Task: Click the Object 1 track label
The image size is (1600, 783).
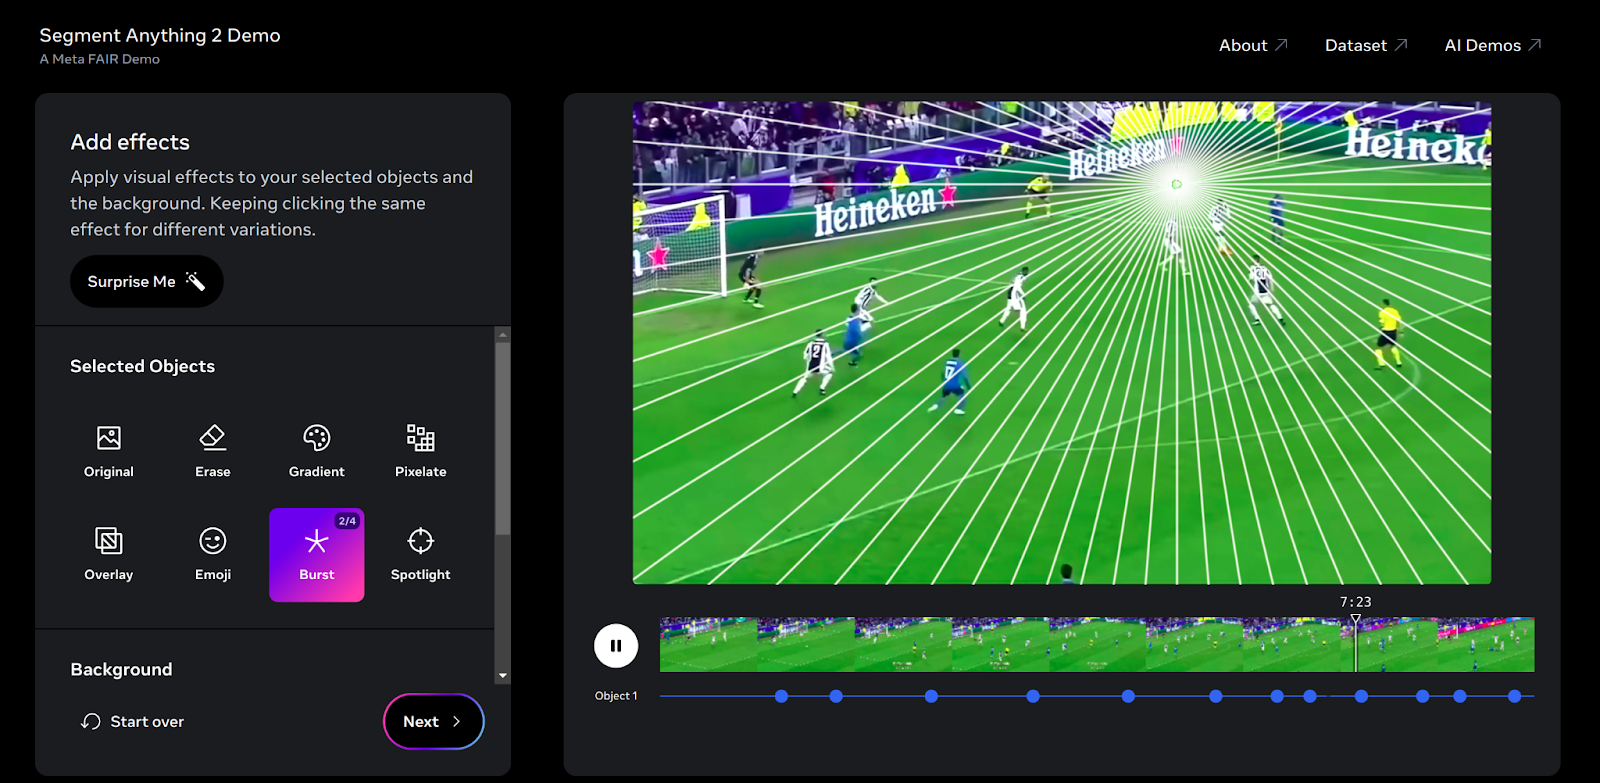Action: point(616,696)
